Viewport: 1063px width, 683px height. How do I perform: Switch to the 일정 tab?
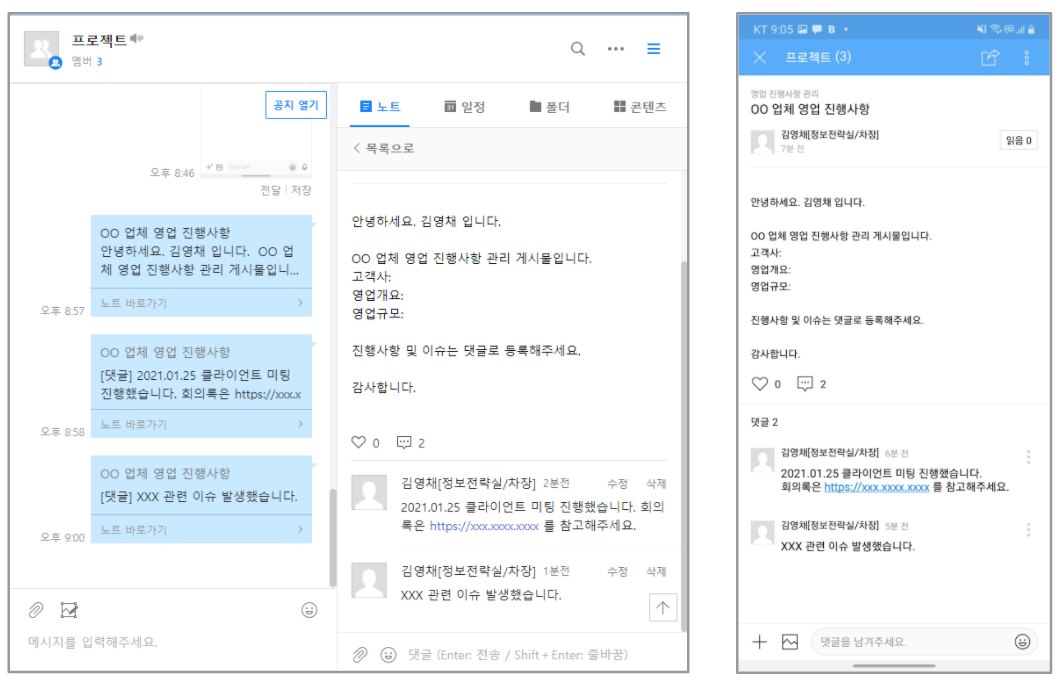tap(464, 106)
